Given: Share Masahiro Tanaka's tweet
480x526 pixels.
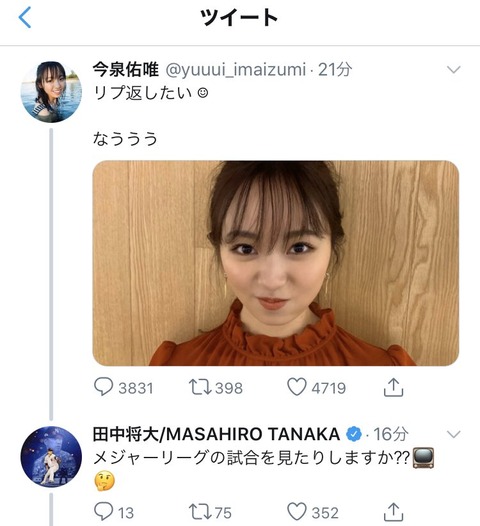Looking at the screenshot, I should [393, 512].
